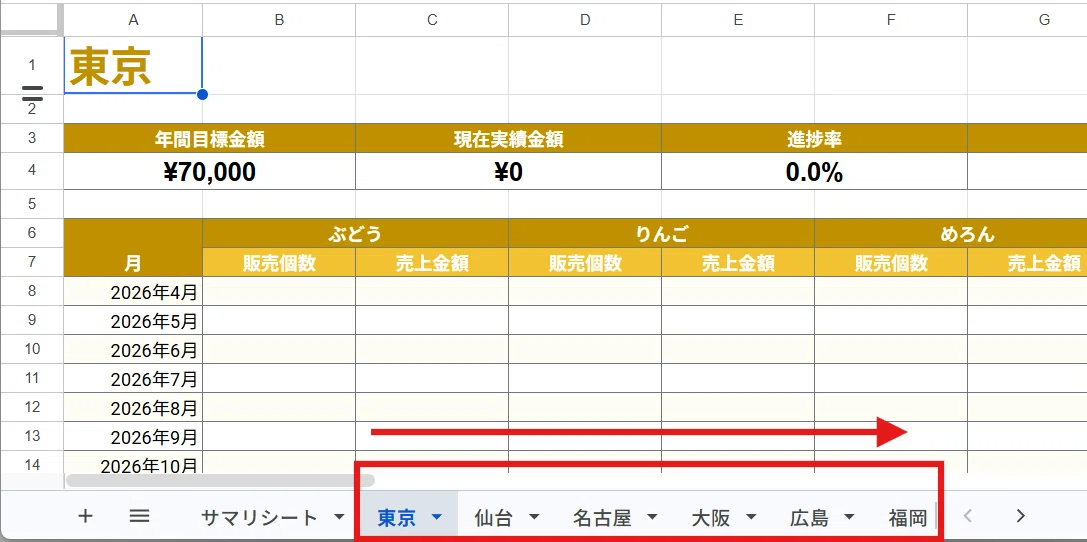Select row 8 header
The image size is (1087, 542).
tap(32, 291)
